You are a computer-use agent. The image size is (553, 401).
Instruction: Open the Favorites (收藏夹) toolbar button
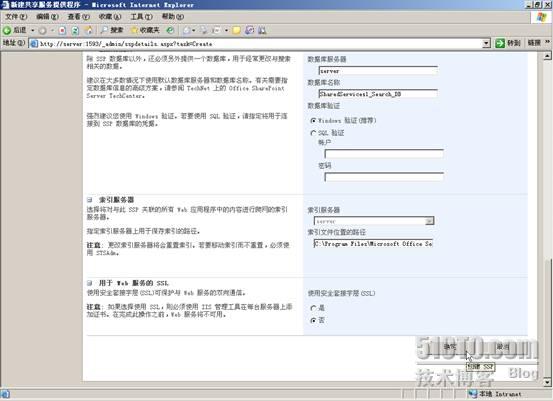(145, 30)
